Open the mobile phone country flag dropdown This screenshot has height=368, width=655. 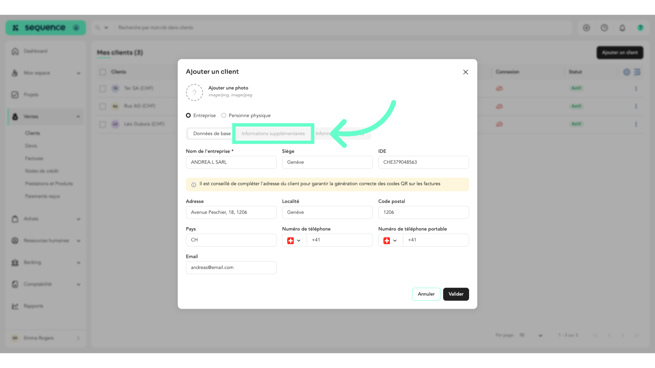(390, 240)
